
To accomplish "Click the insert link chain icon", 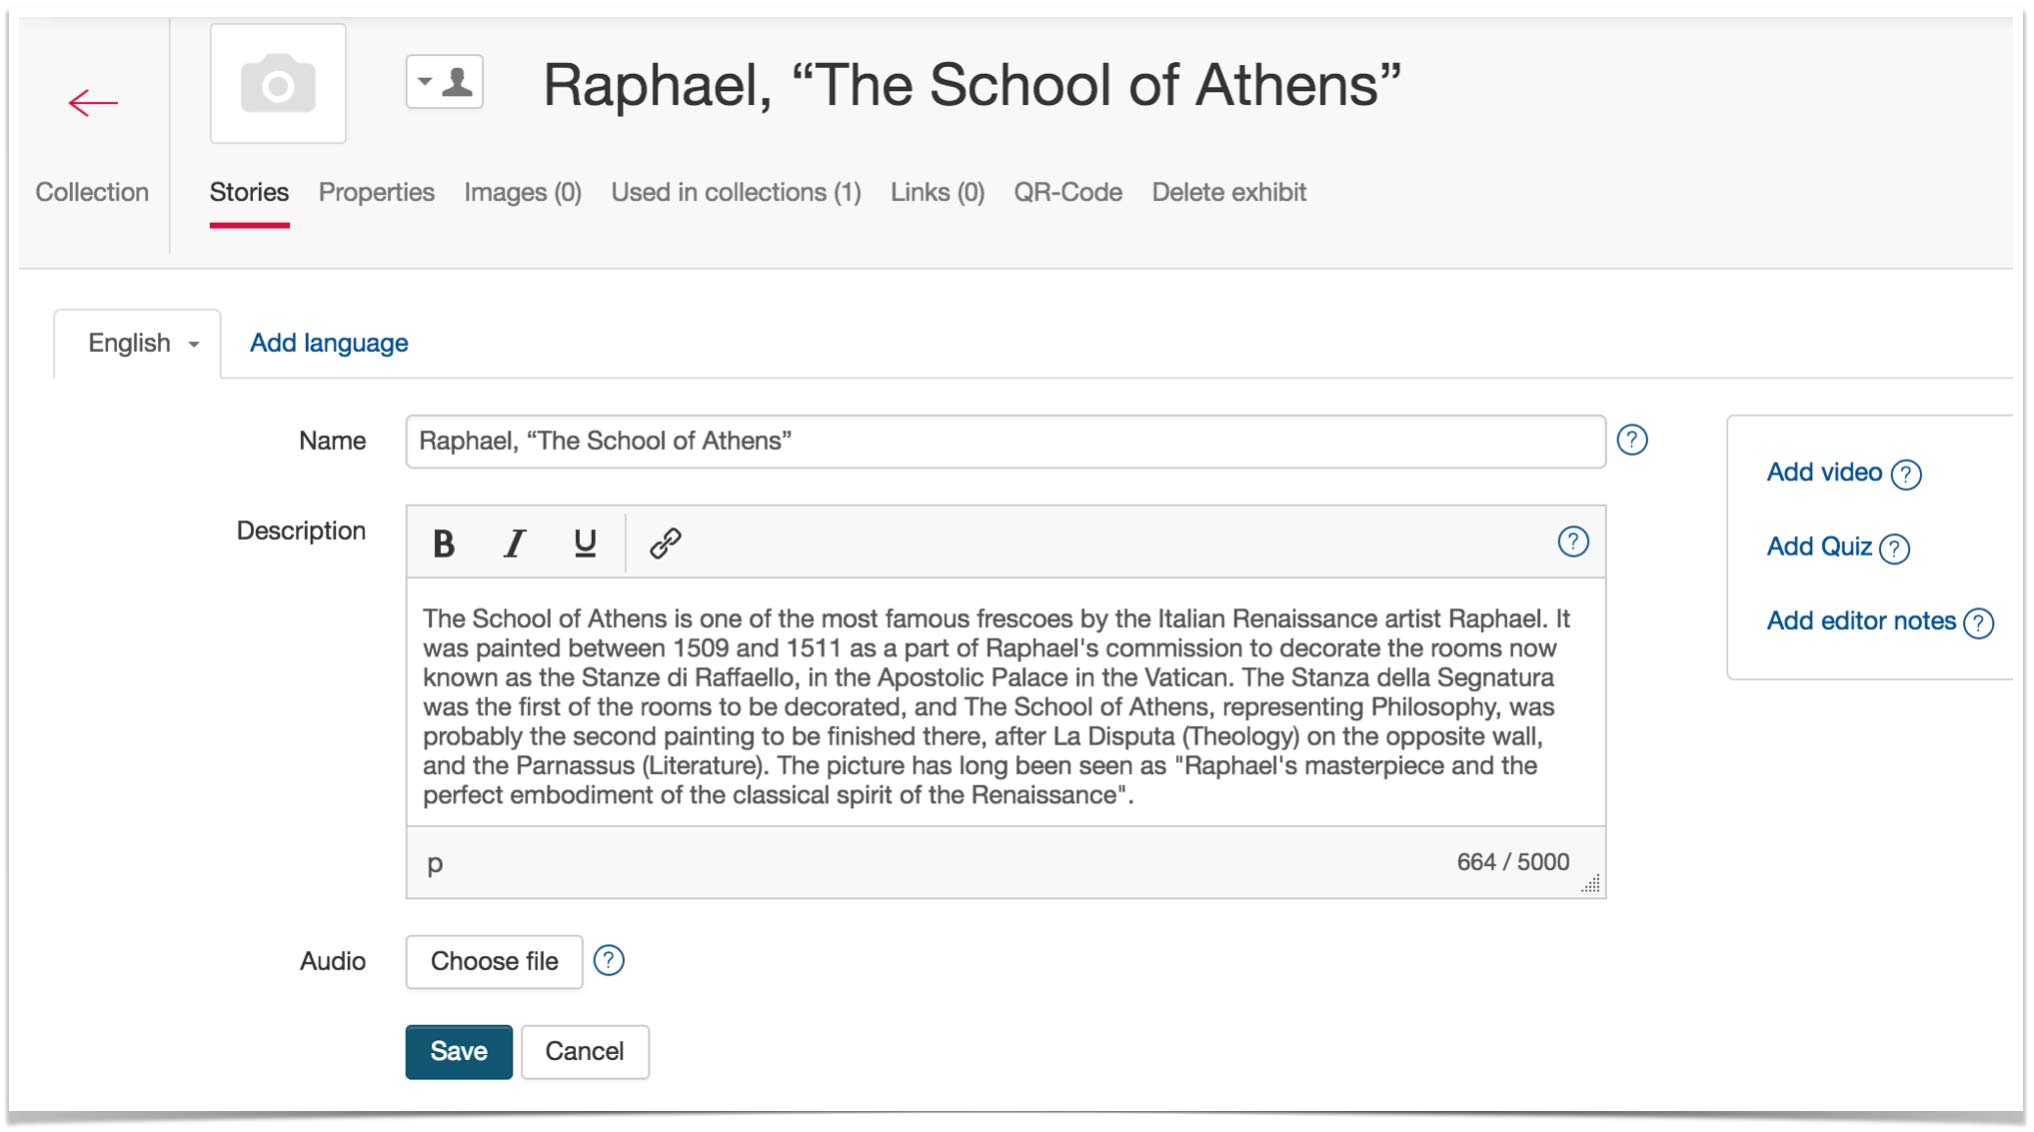I will 665,543.
